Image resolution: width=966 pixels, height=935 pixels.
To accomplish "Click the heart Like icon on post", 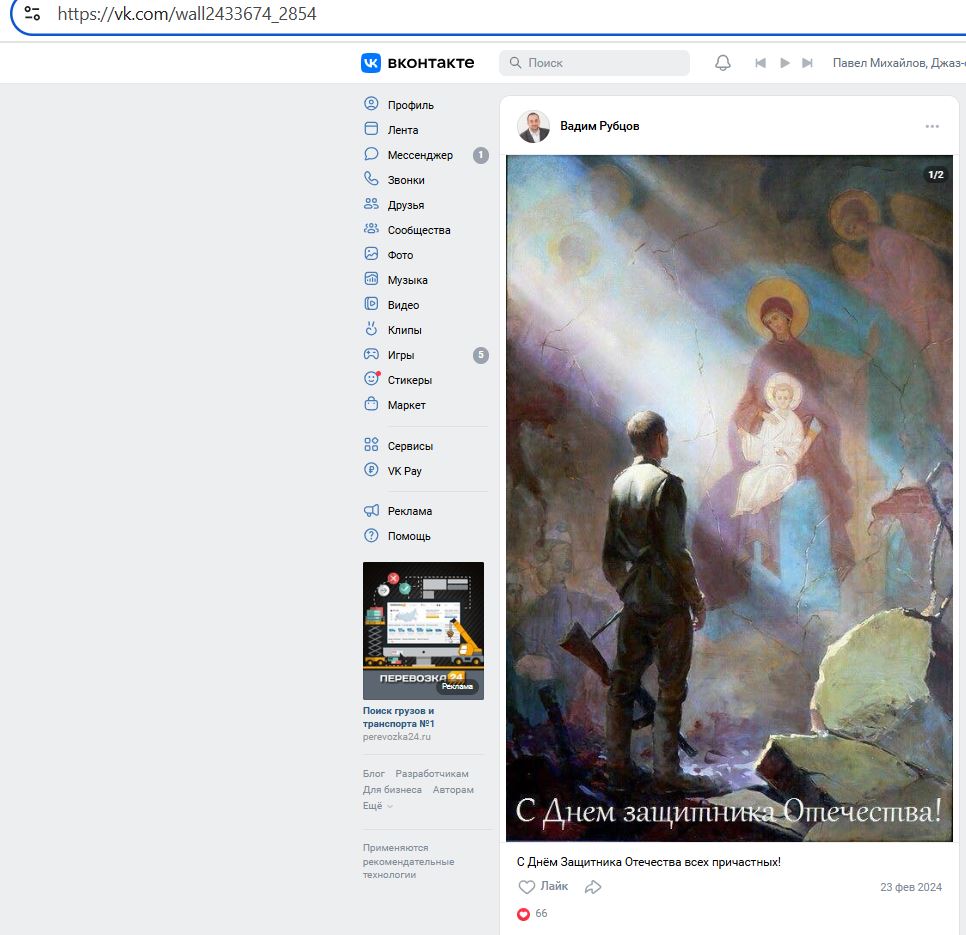I will click(526, 887).
